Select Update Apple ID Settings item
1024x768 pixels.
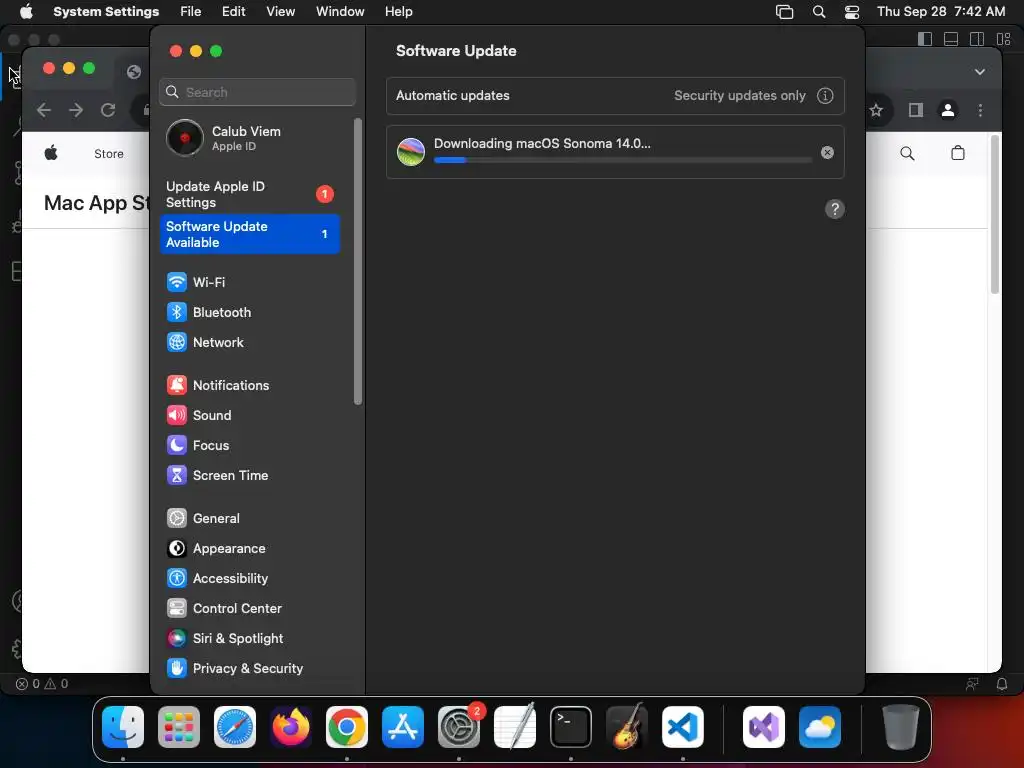pos(249,194)
